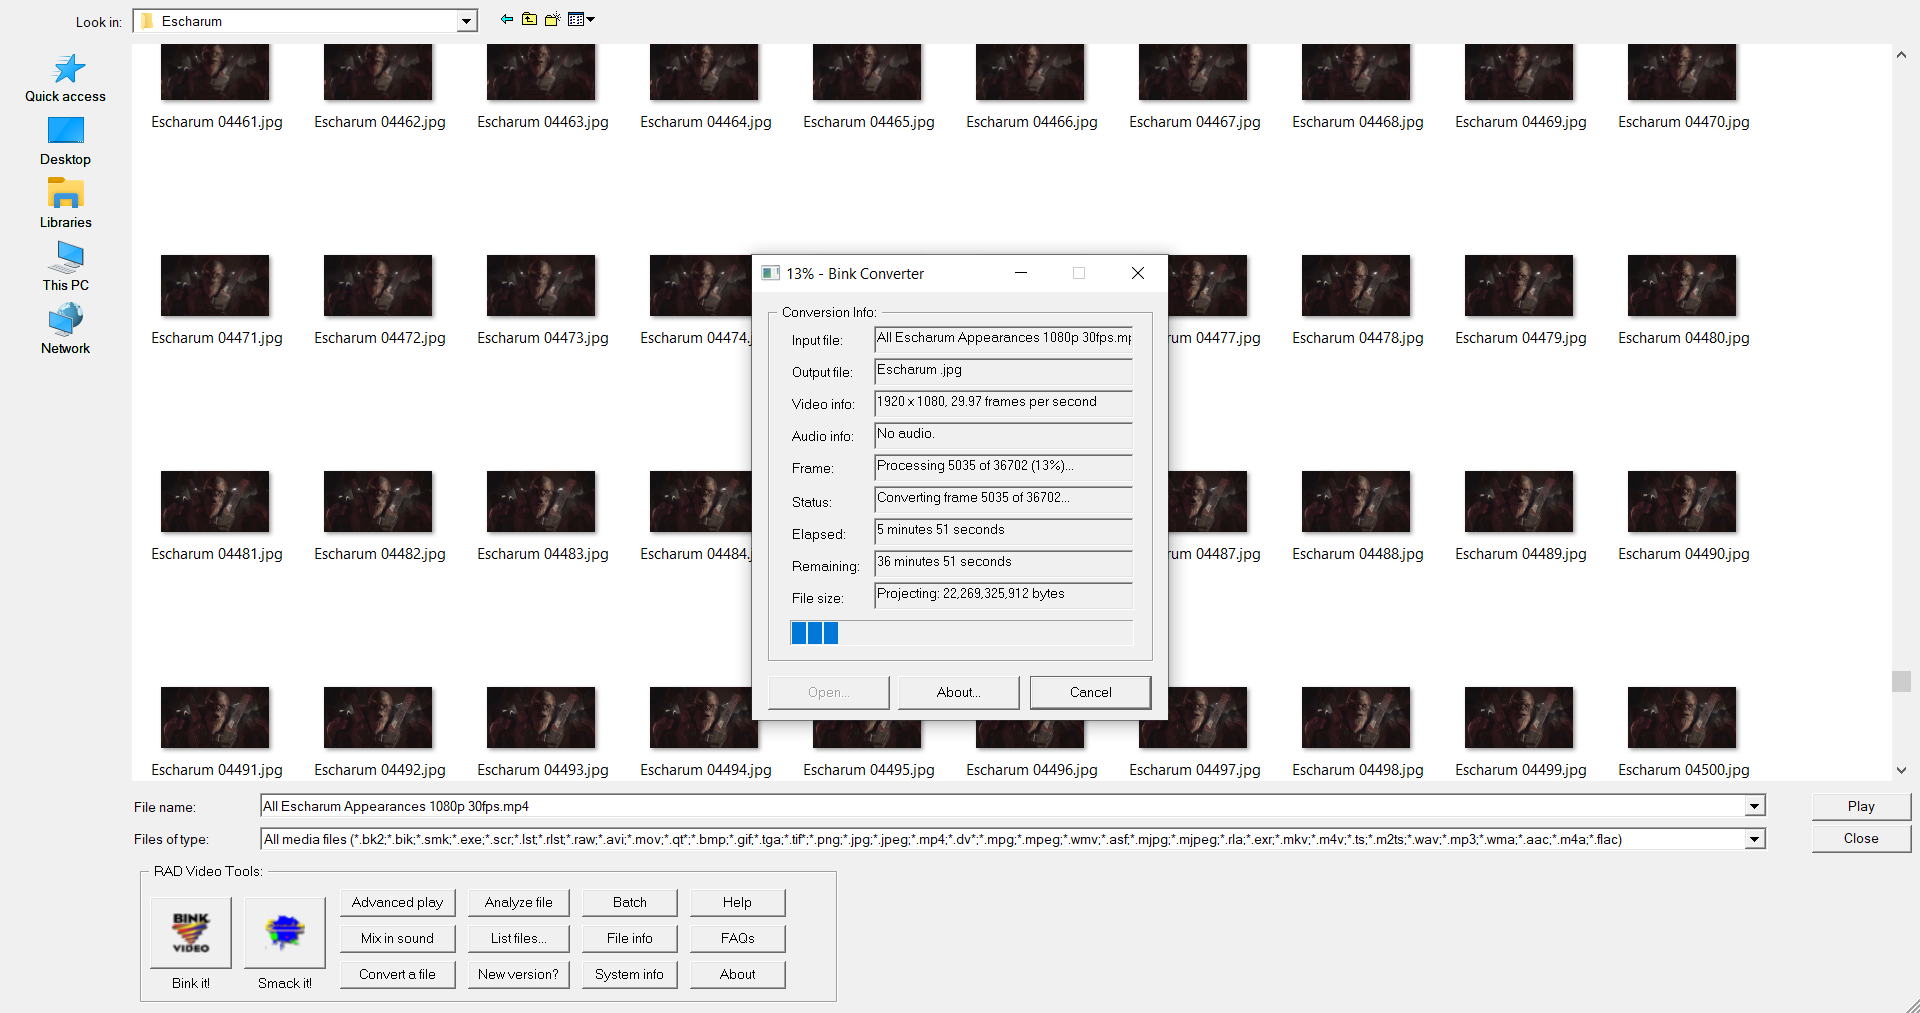This screenshot has height=1013, width=1920.
Task: Select the Escharum 04471.jpg thumbnail
Action: pyautogui.click(x=215, y=286)
